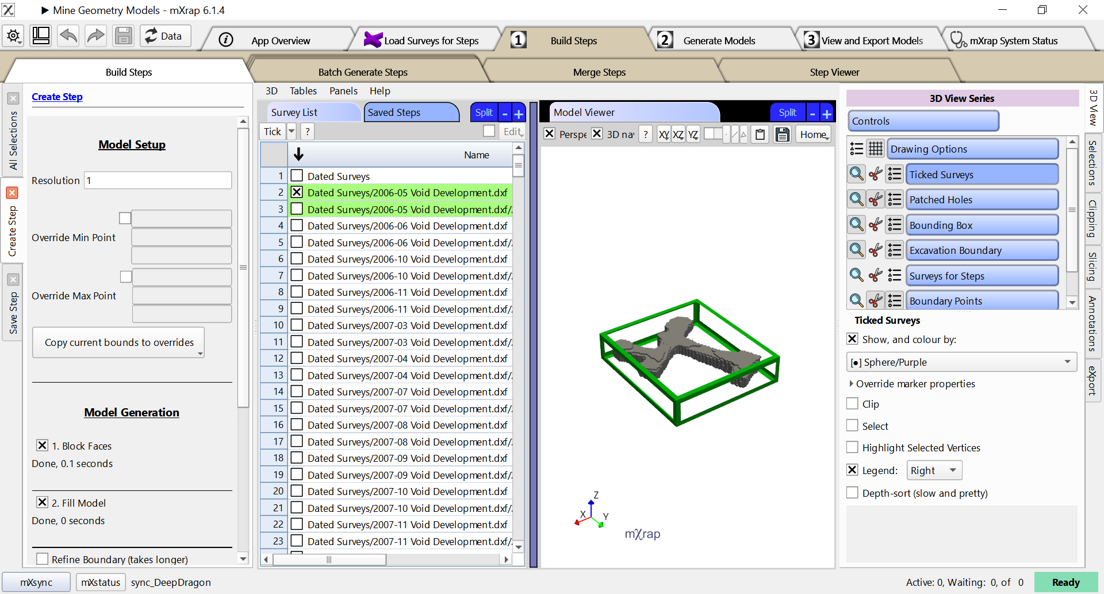Tick checkbox for 2006-06 Void Development.dxf row 4
The width and height of the screenshot is (1104, 594).
click(x=297, y=226)
